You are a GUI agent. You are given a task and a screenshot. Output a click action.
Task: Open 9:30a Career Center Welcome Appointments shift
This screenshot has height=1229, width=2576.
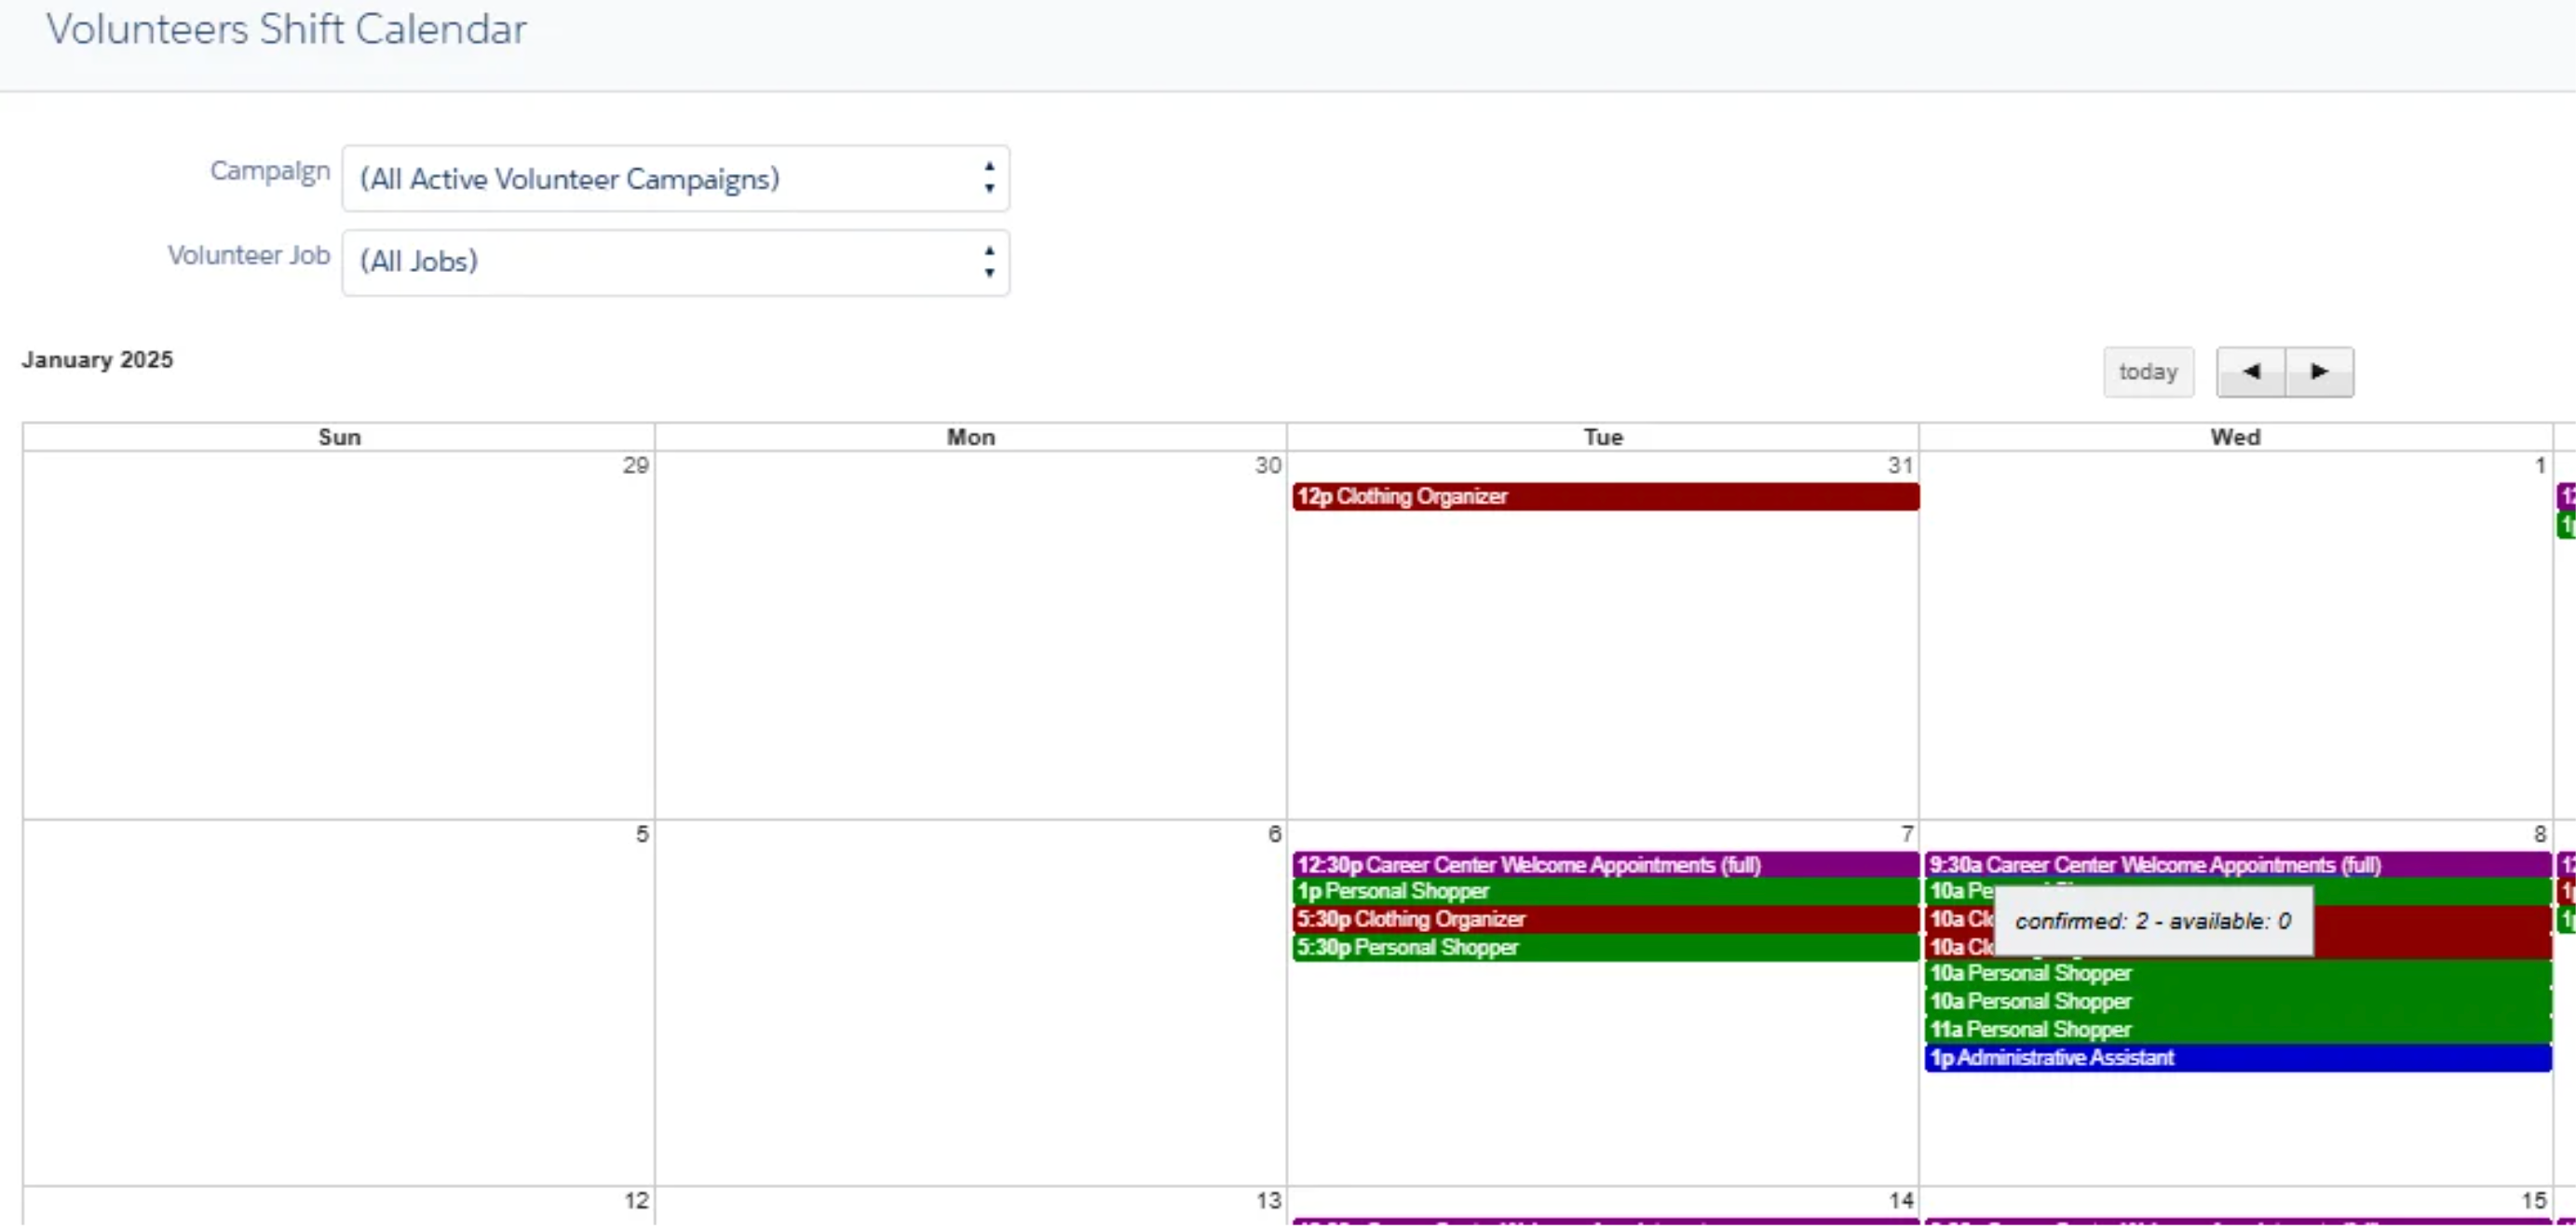coord(2238,866)
